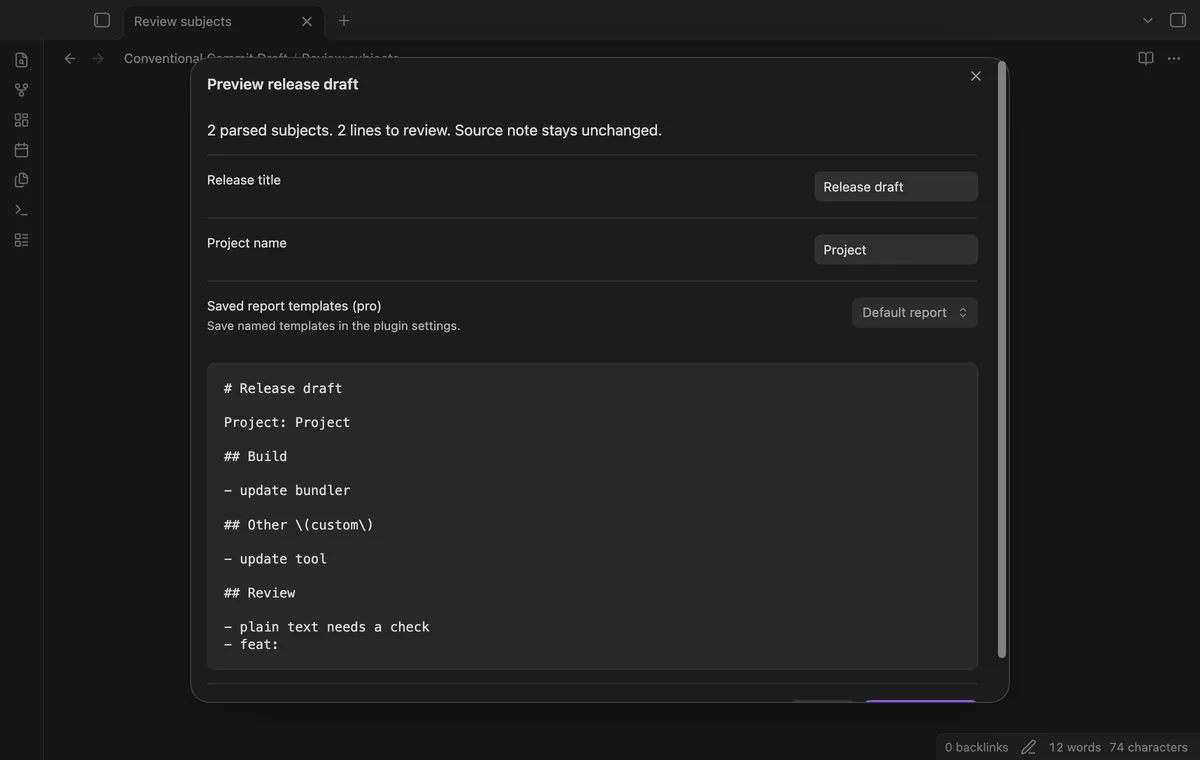This screenshot has height=760, width=1200.
Task: Click the dialog's vertical scrollbar
Action: [1002, 360]
